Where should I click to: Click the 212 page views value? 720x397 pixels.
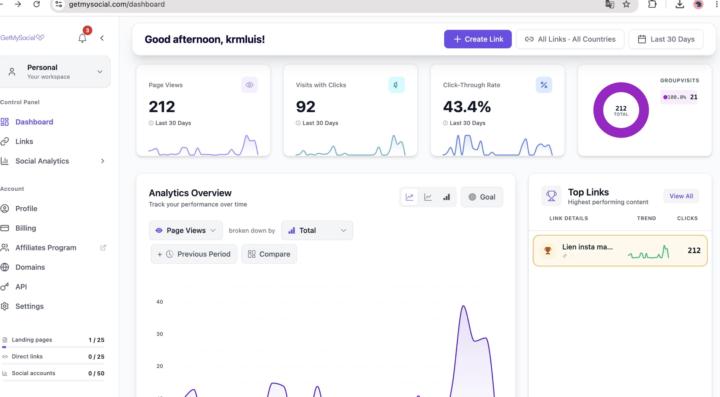[162, 107]
